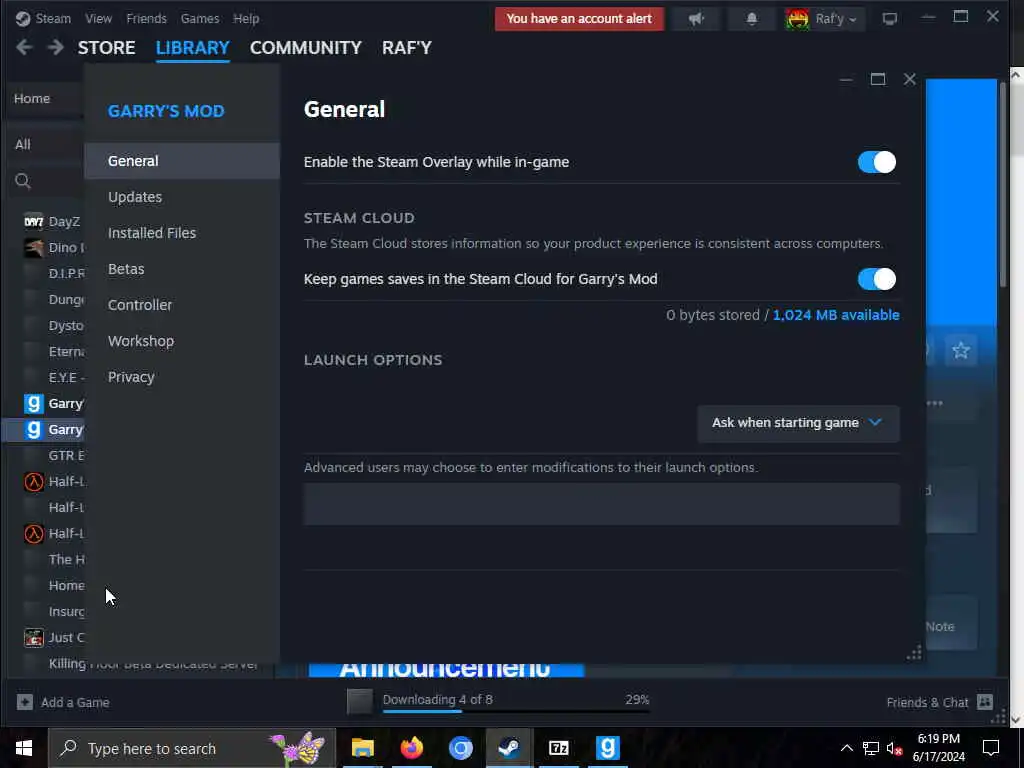
Task: Show hidden system tray icons chevron
Action: [846, 748]
